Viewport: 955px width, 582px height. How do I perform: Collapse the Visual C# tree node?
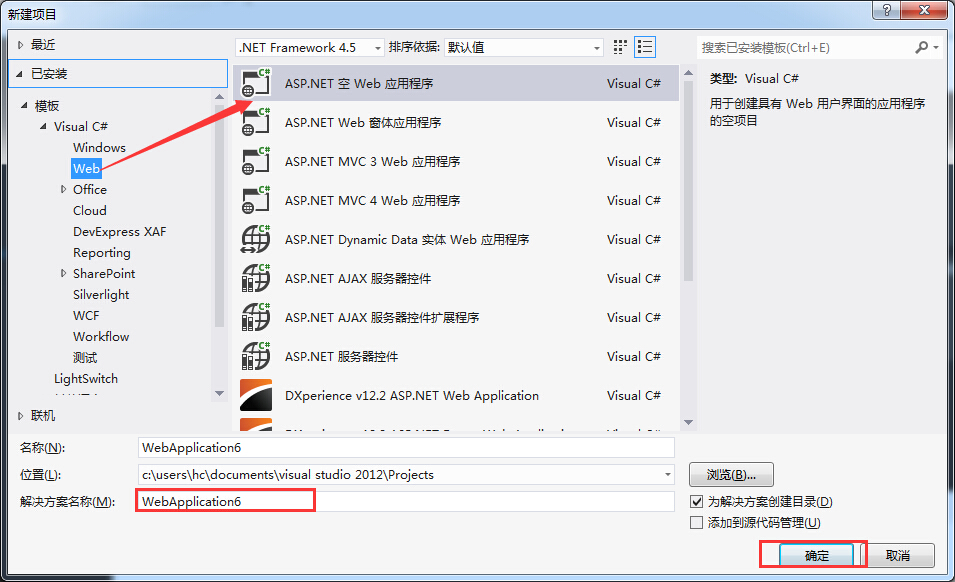43,126
